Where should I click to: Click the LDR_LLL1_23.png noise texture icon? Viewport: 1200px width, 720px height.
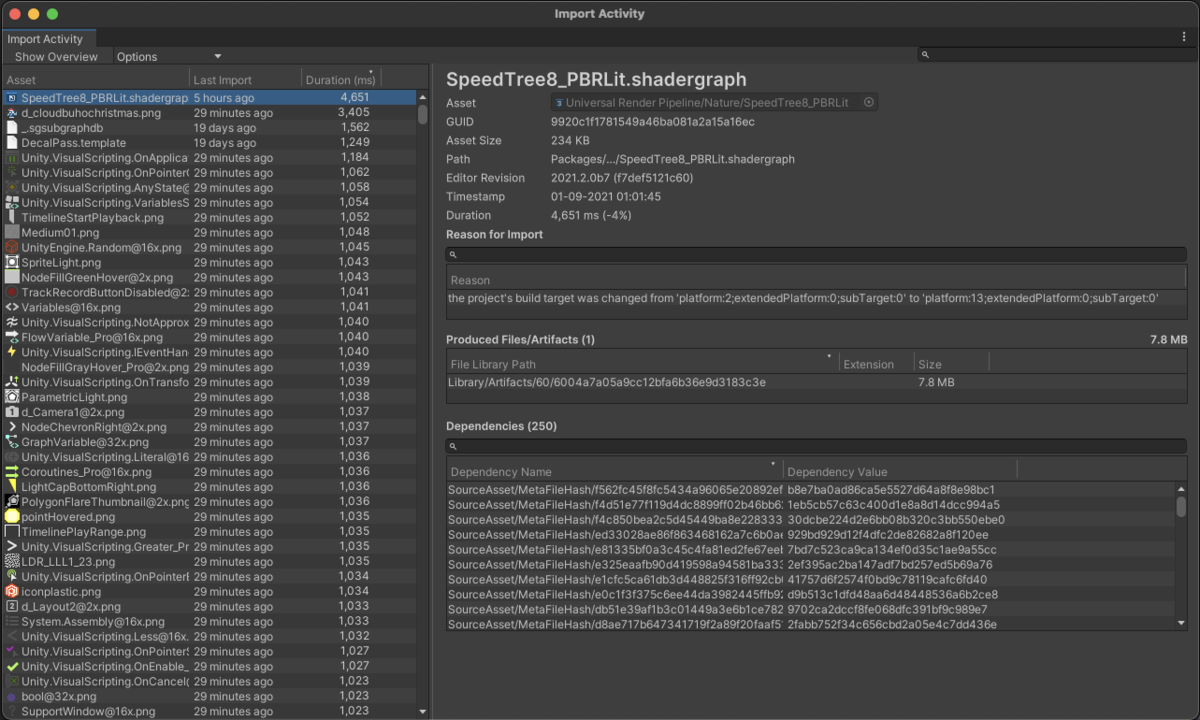(12, 562)
